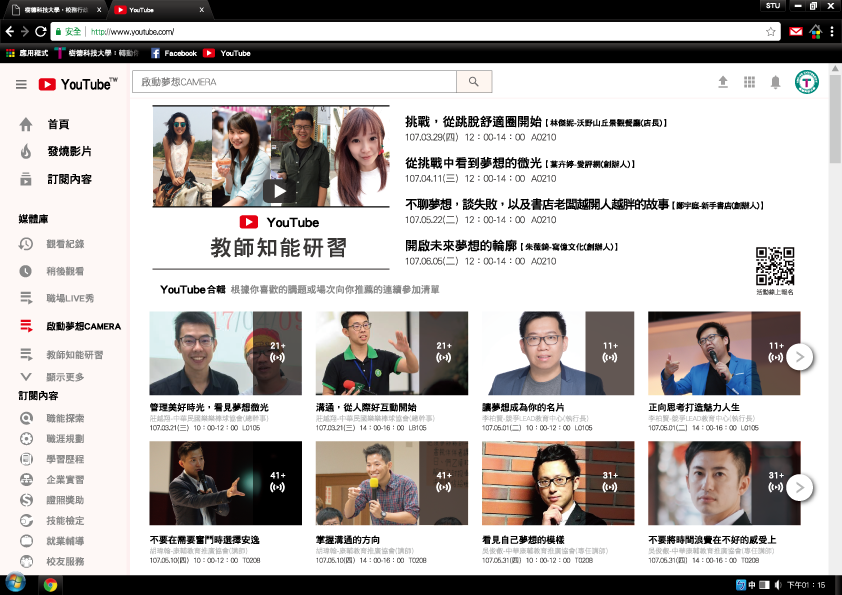
Task: Reload the page with refresh icon
Action: (40, 32)
